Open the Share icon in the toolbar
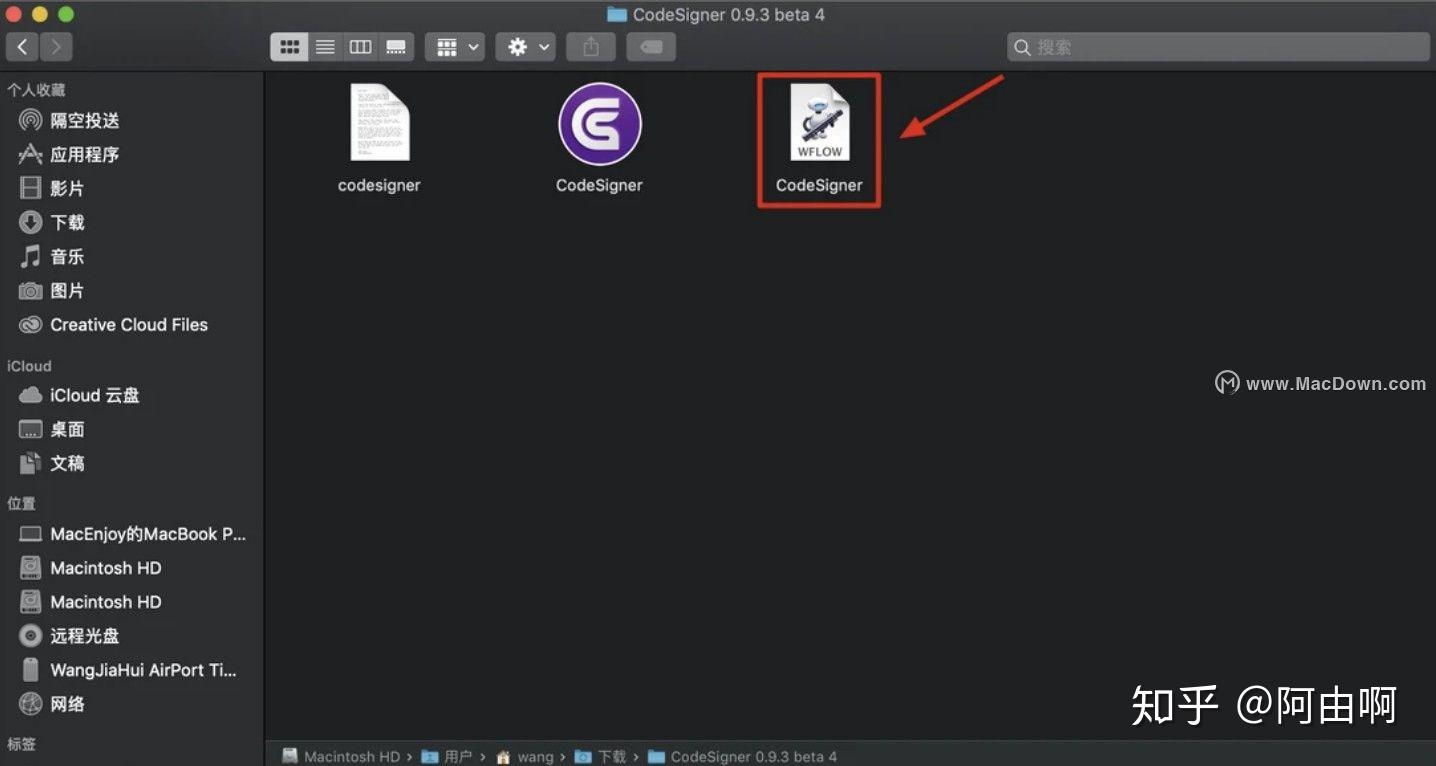1436x766 pixels. [590, 46]
